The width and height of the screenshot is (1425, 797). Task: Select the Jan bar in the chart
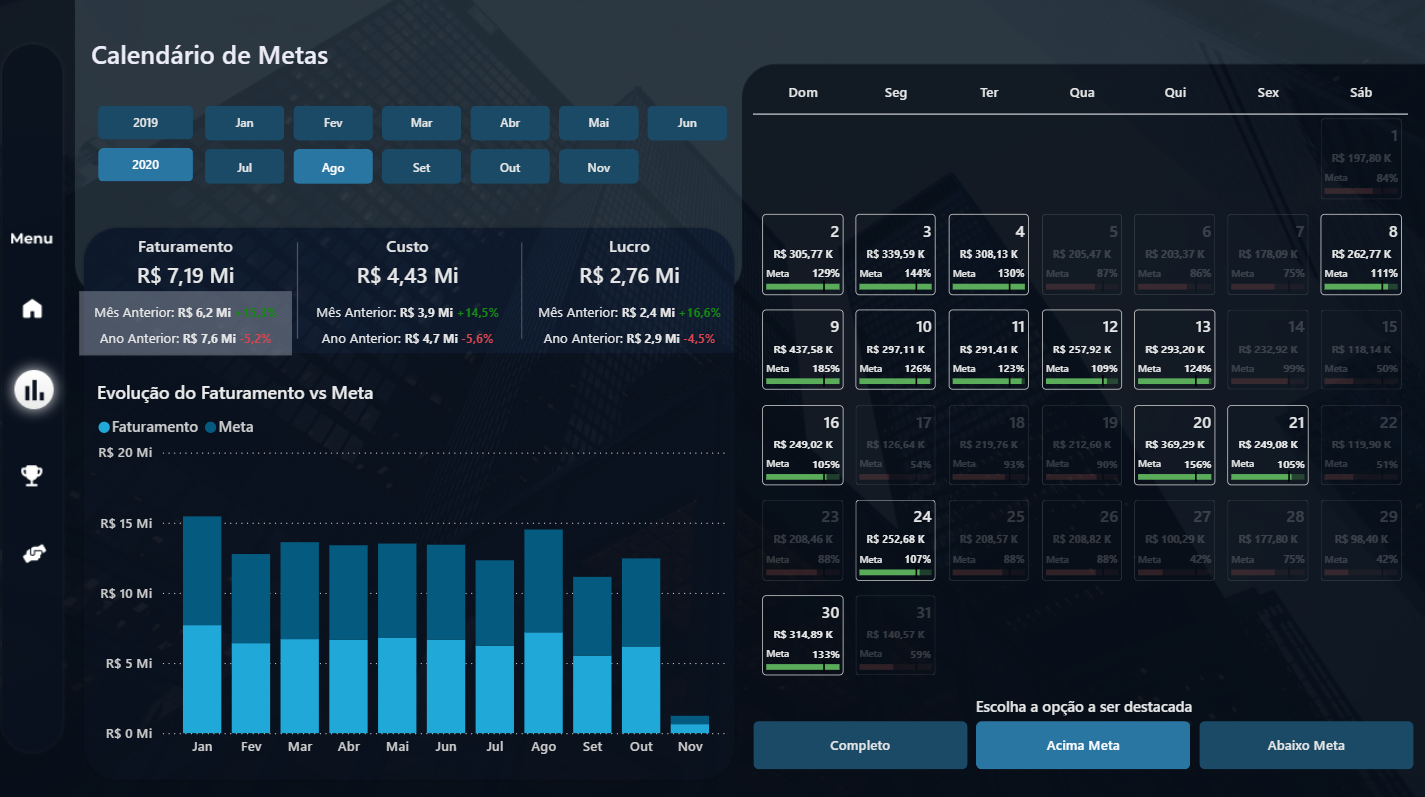[x=202, y=625]
